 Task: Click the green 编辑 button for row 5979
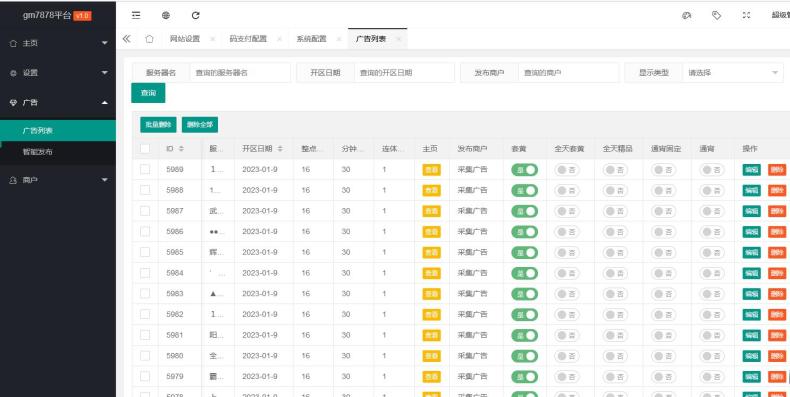click(752, 376)
